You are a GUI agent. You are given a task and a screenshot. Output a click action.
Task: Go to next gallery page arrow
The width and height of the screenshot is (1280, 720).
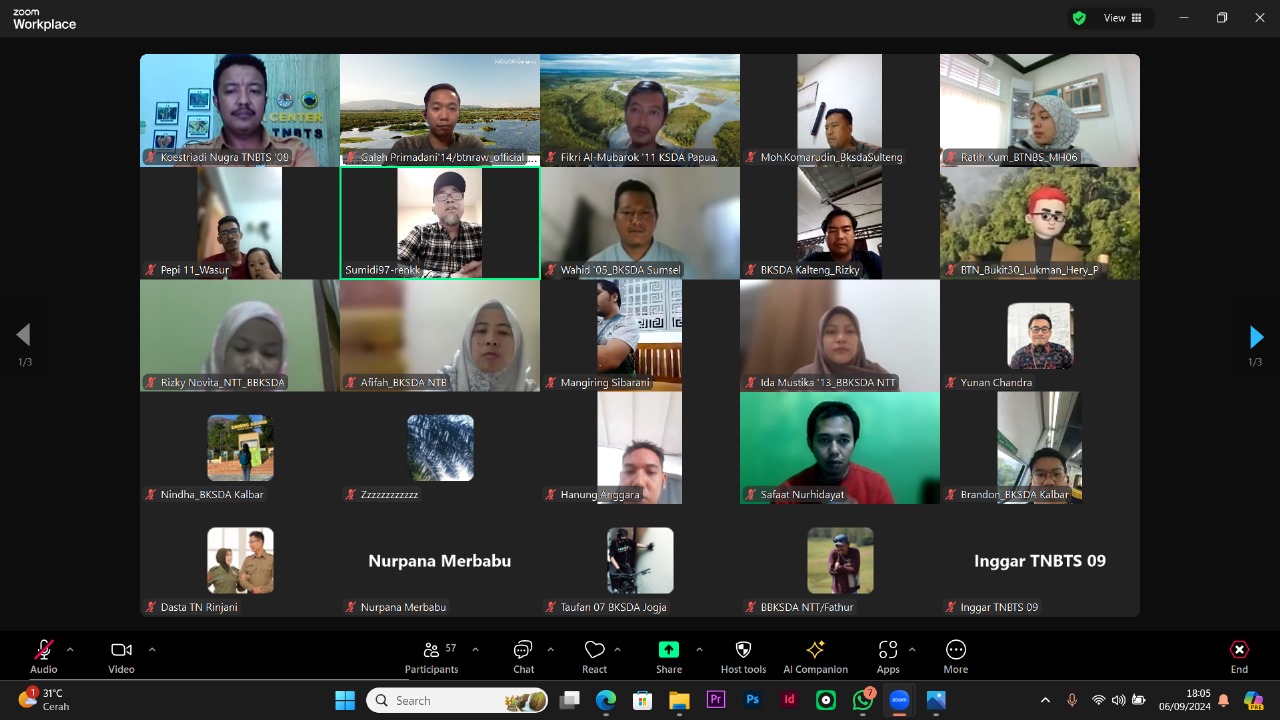click(1256, 337)
